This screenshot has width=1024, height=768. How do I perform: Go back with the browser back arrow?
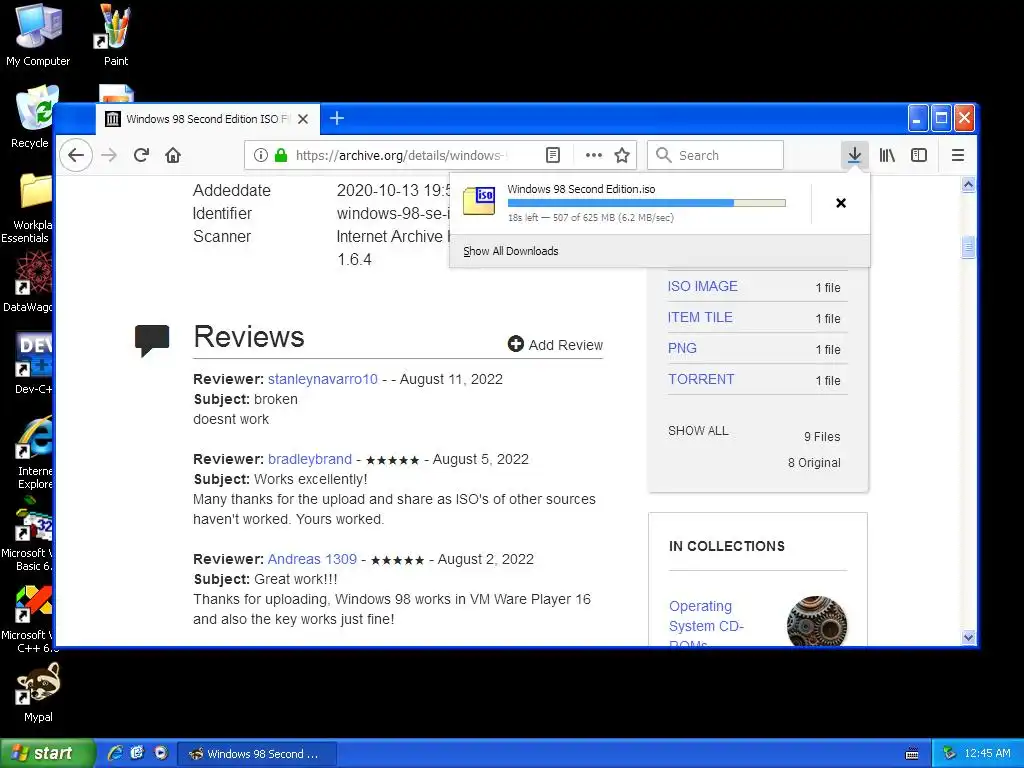(x=76, y=155)
